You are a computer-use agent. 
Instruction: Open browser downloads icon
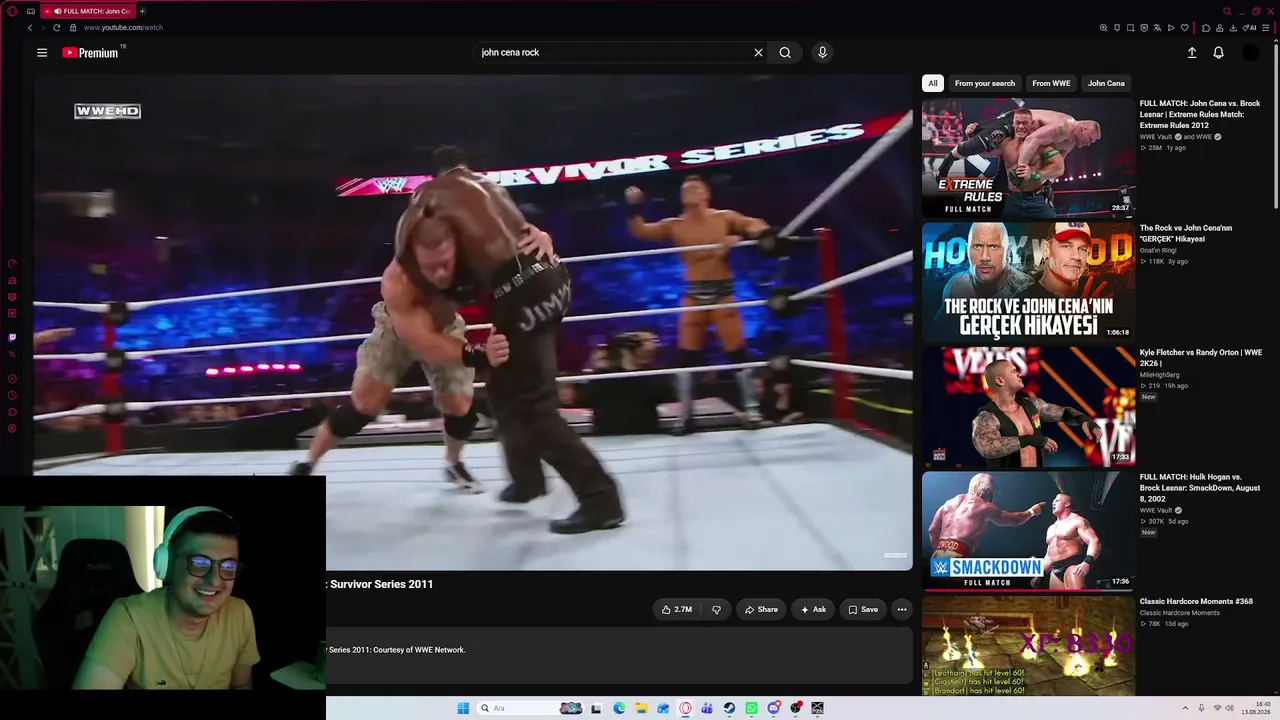[x=1234, y=28]
